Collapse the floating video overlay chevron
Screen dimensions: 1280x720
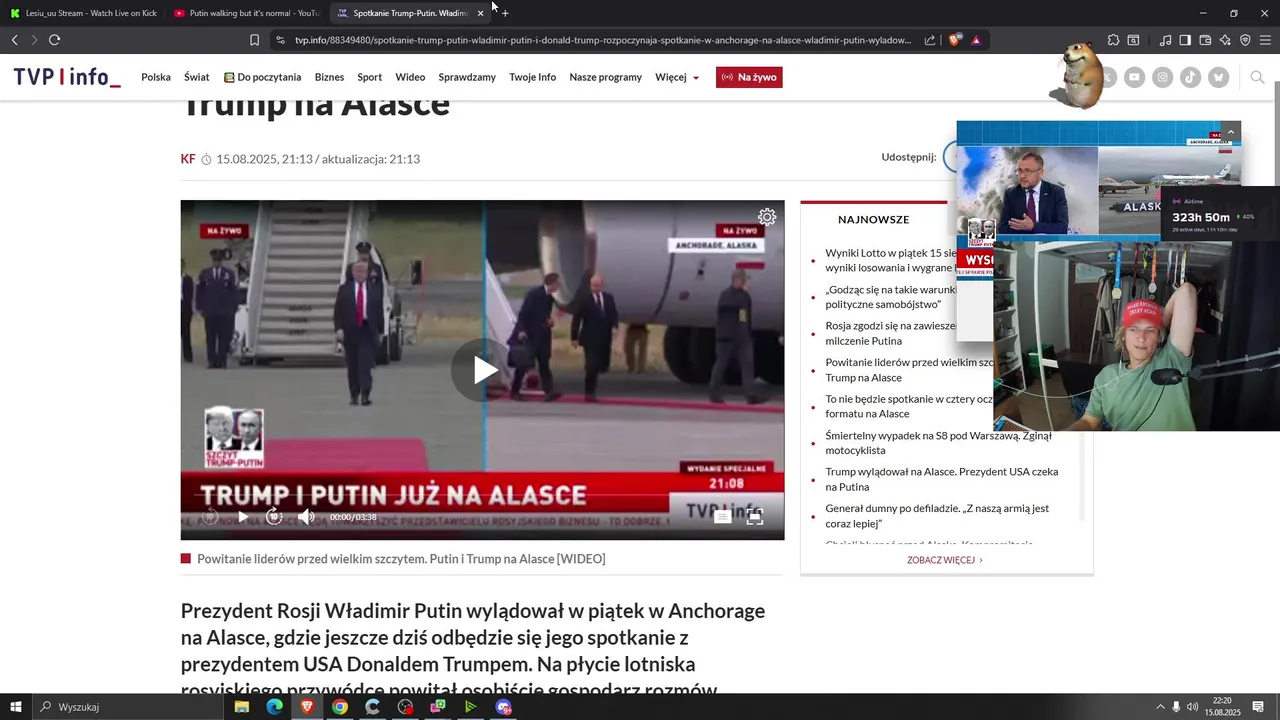(1232, 131)
